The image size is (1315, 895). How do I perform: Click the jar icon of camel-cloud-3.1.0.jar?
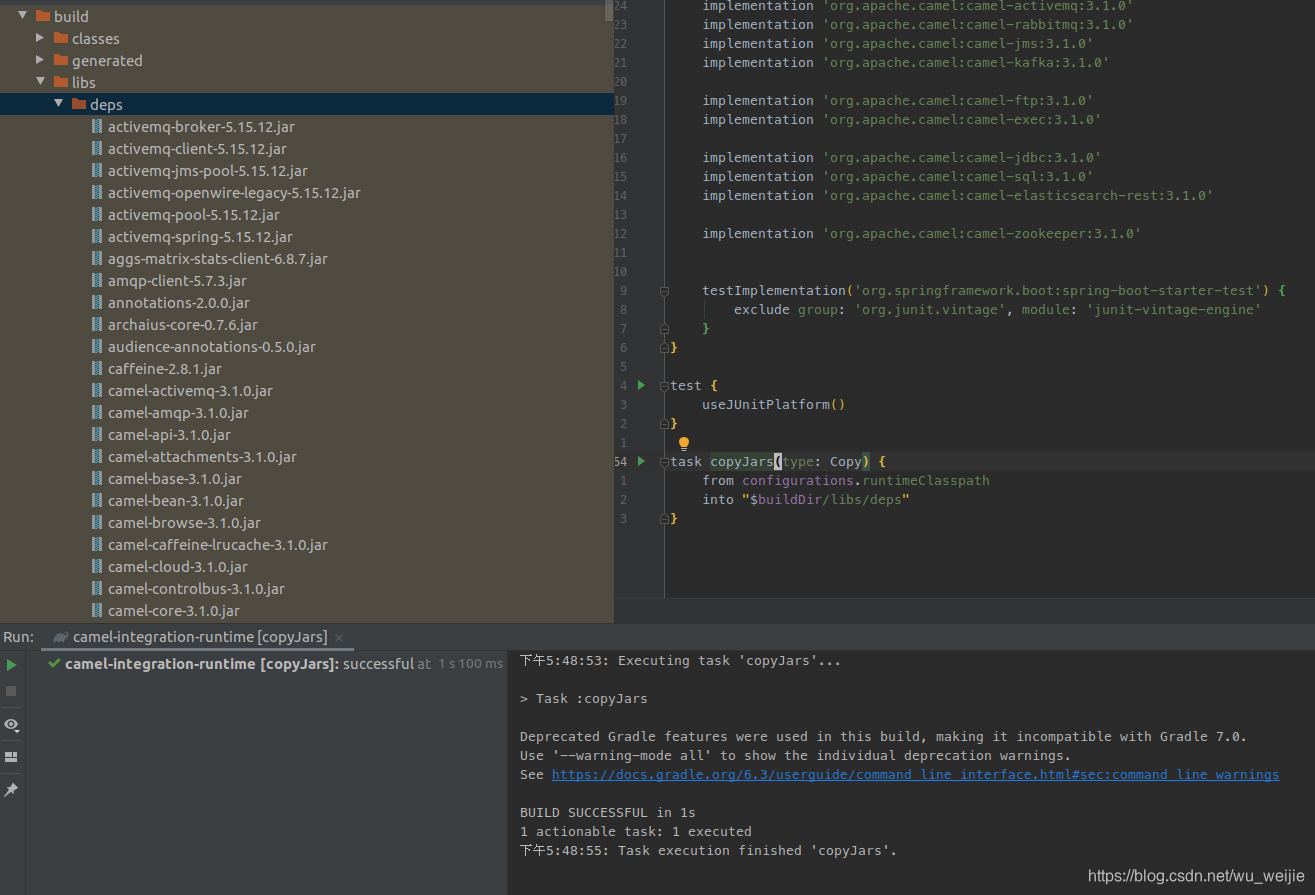[x=97, y=566]
